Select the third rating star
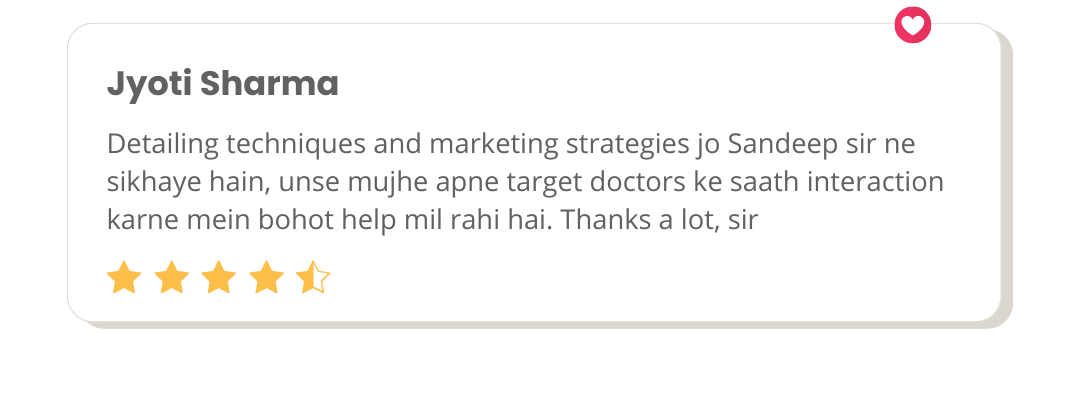Image resolution: width=1080 pixels, height=400 pixels. (x=219, y=277)
